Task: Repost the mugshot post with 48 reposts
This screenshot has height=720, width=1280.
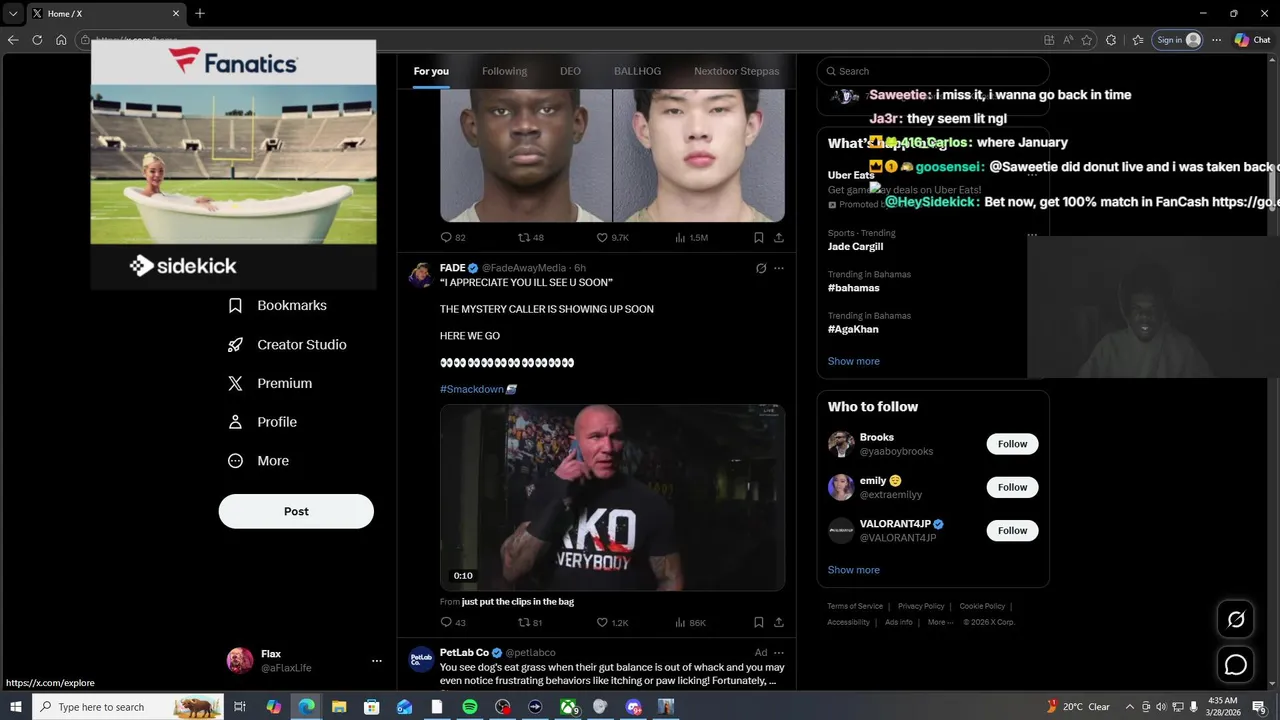Action: 530,237
